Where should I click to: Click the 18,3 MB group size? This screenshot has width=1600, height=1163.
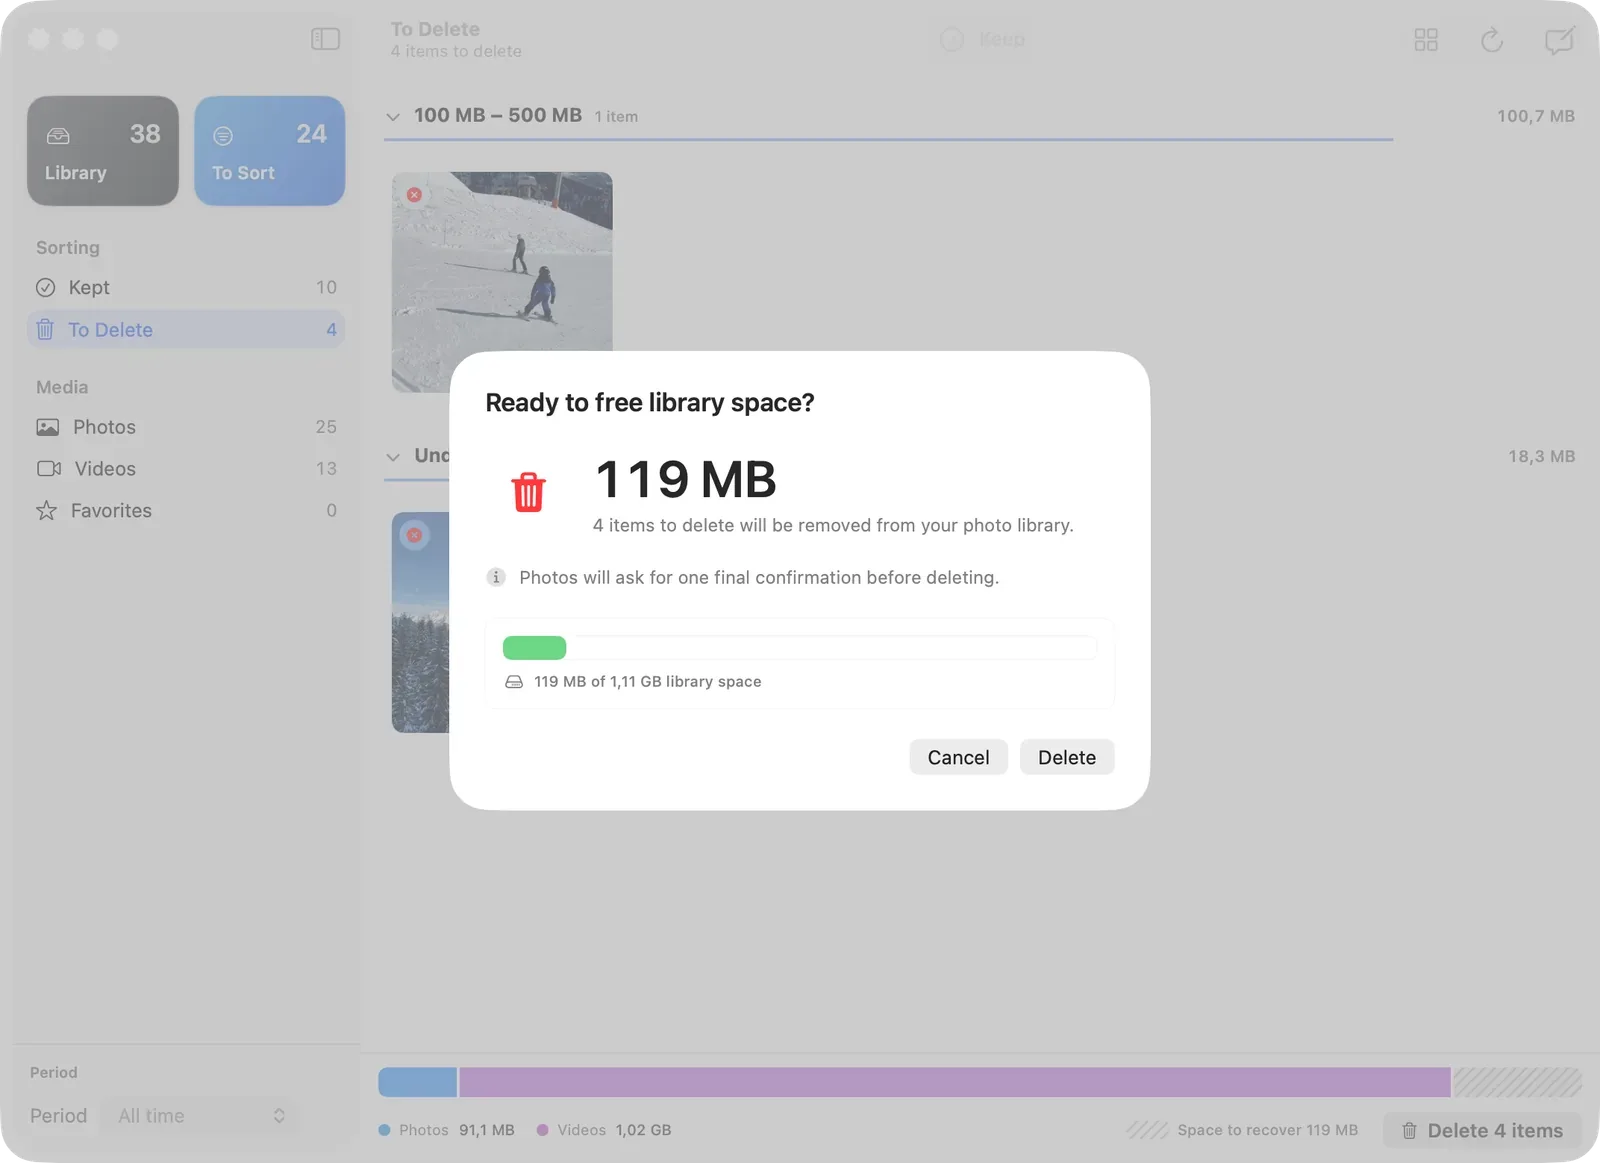click(x=1541, y=456)
